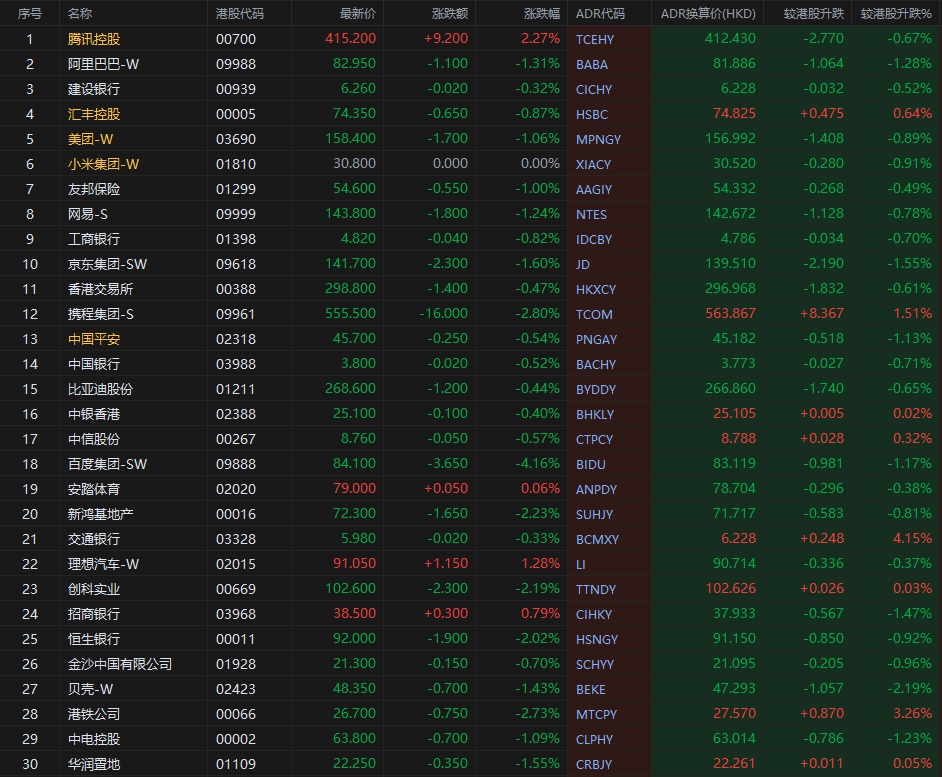Click stock code 01211
Viewport: 942px width, 777px height.
(236, 389)
